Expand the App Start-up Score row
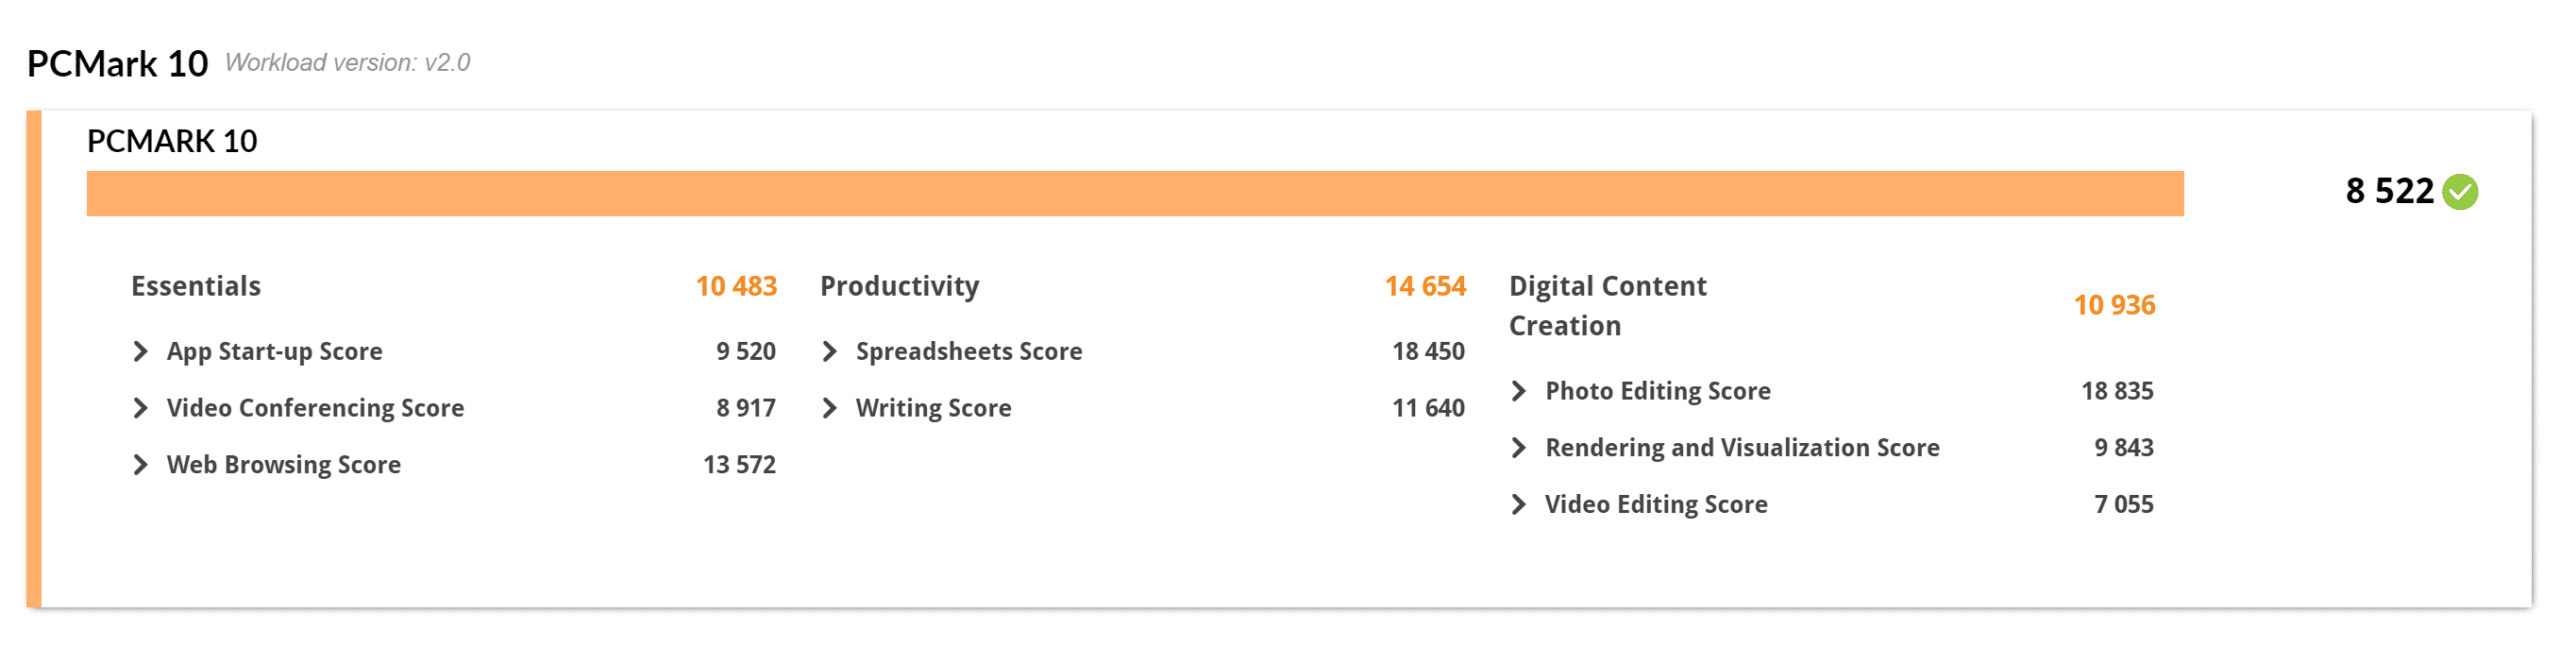 [141, 352]
